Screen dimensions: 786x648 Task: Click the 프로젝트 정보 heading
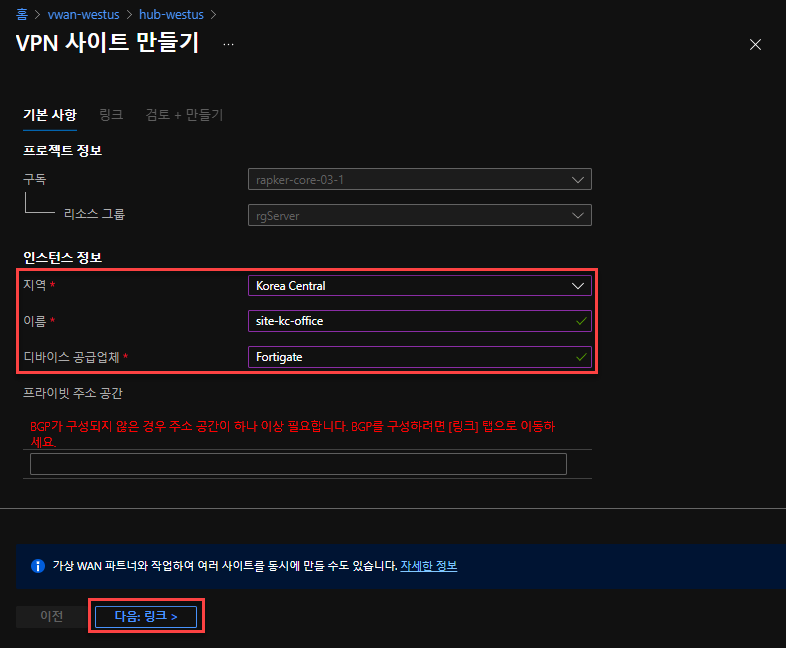pos(63,150)
